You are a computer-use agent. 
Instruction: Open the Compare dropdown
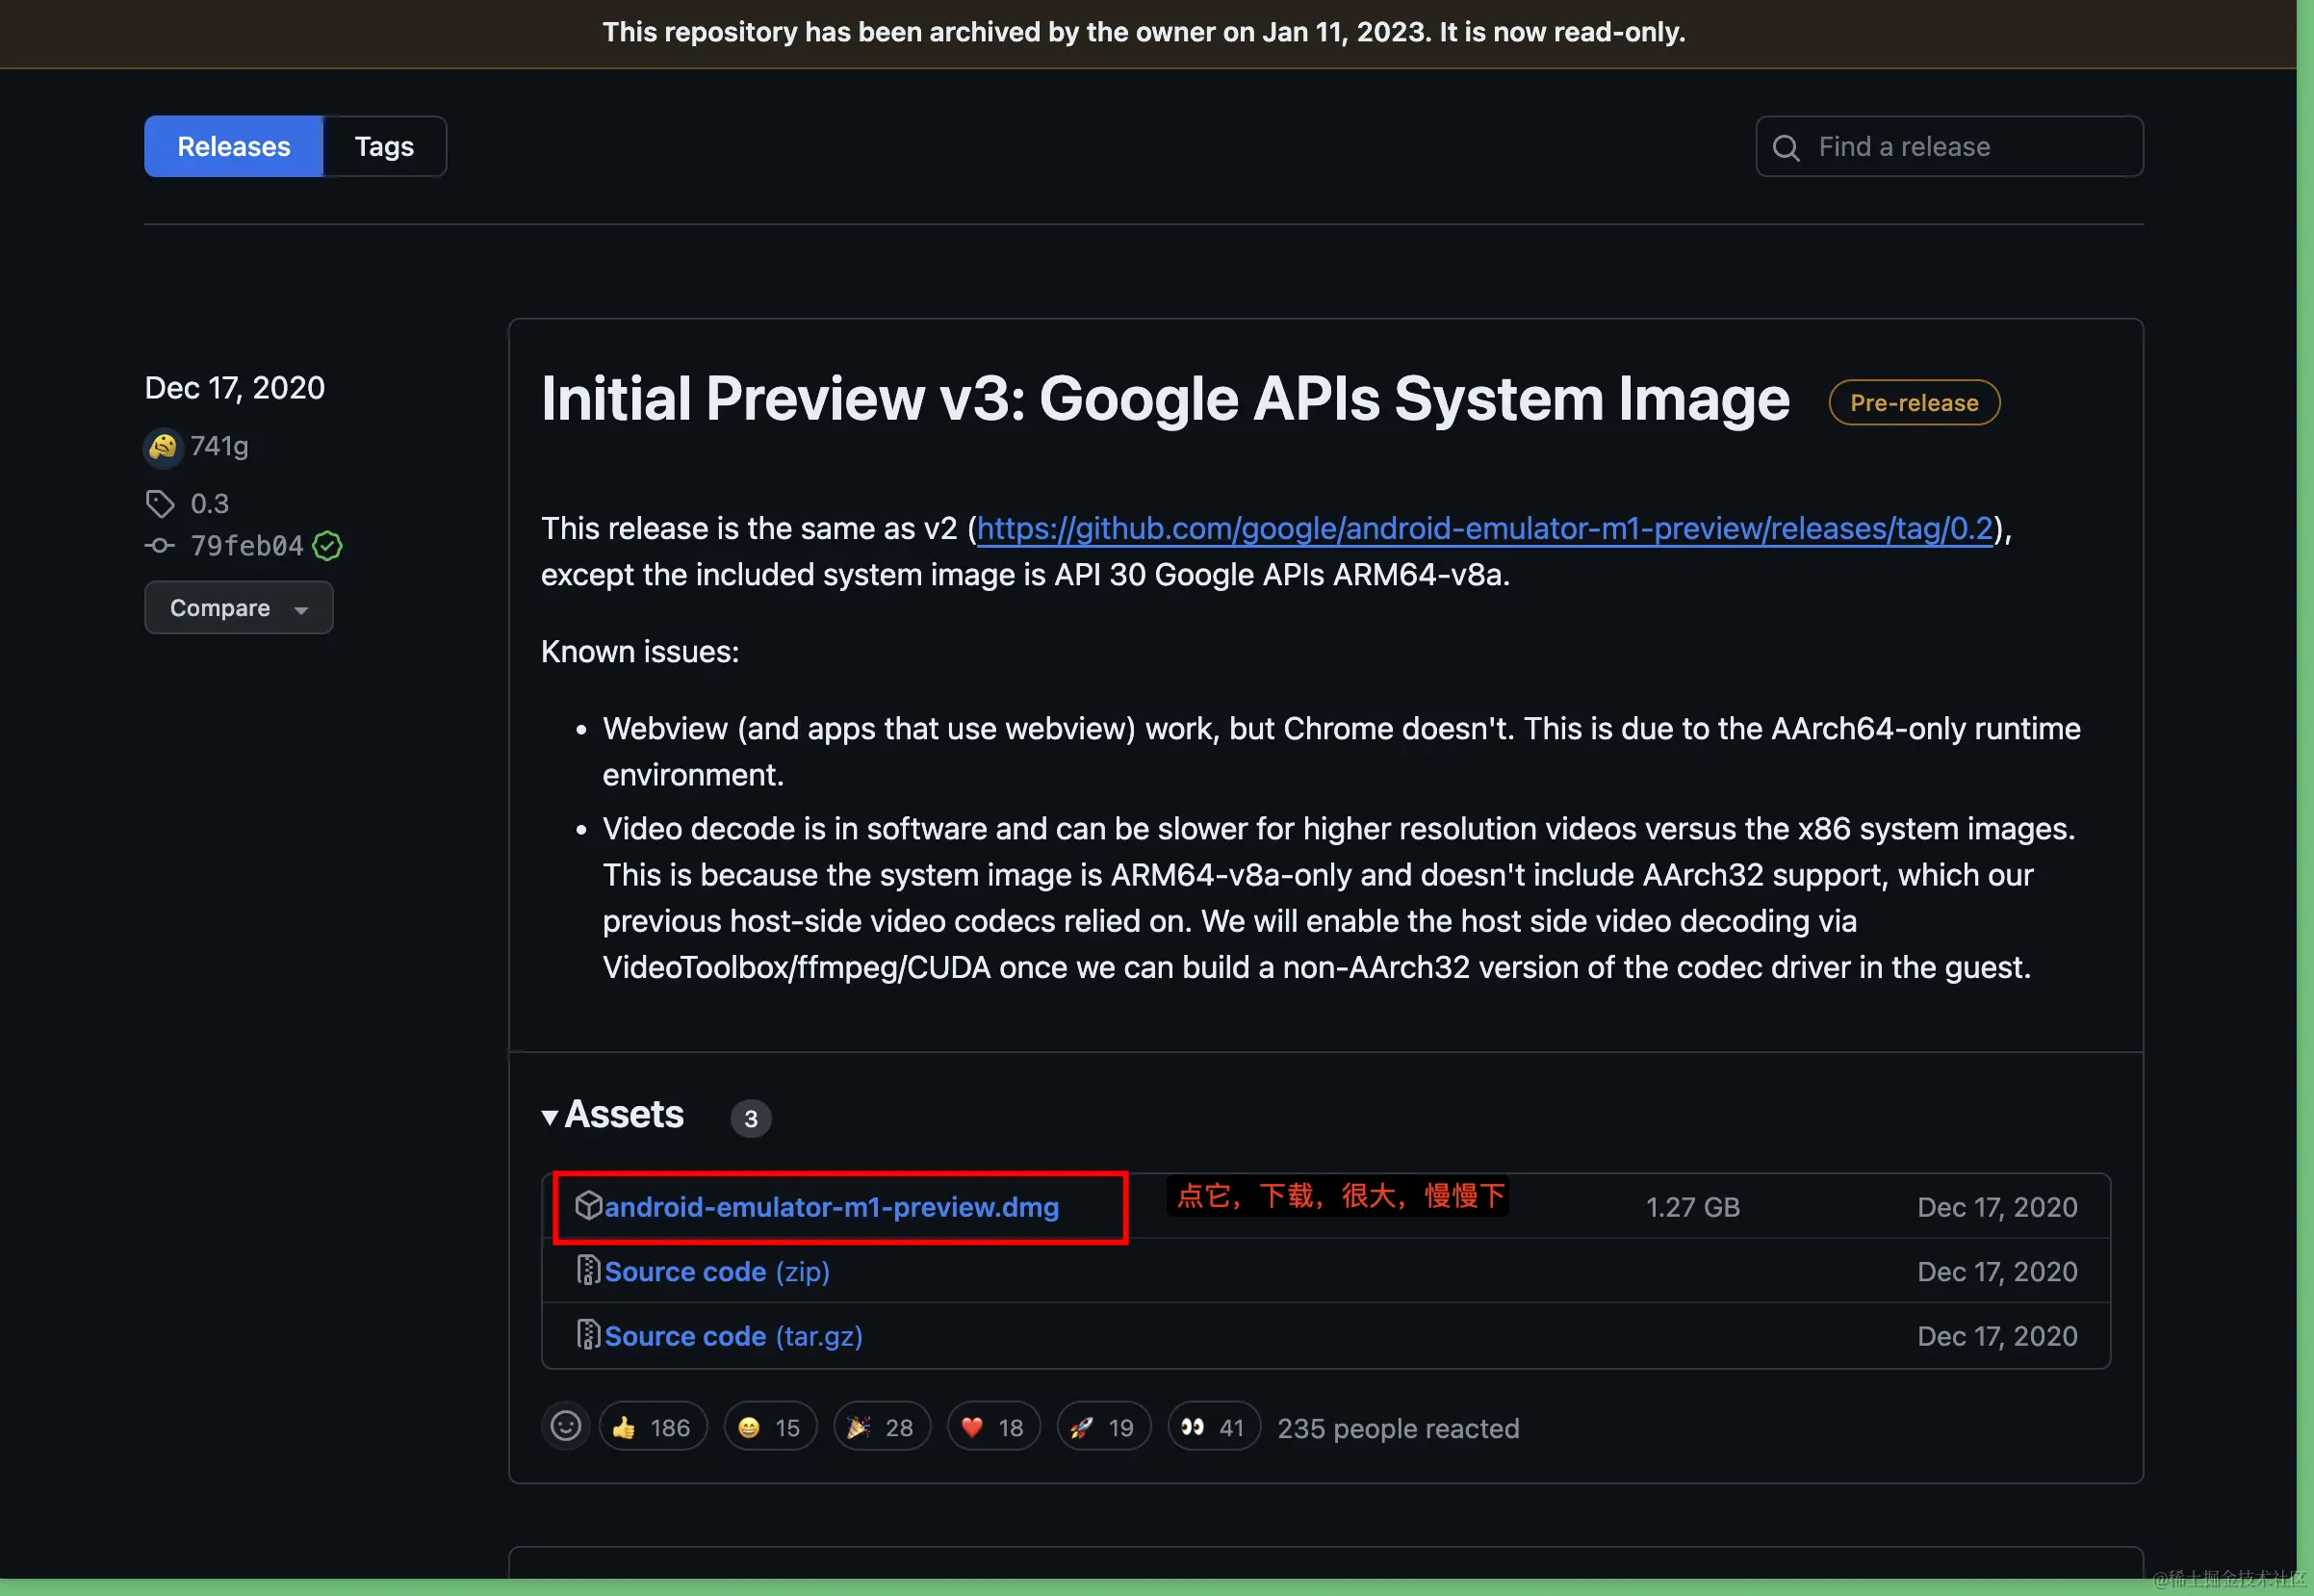click(238, 608)
